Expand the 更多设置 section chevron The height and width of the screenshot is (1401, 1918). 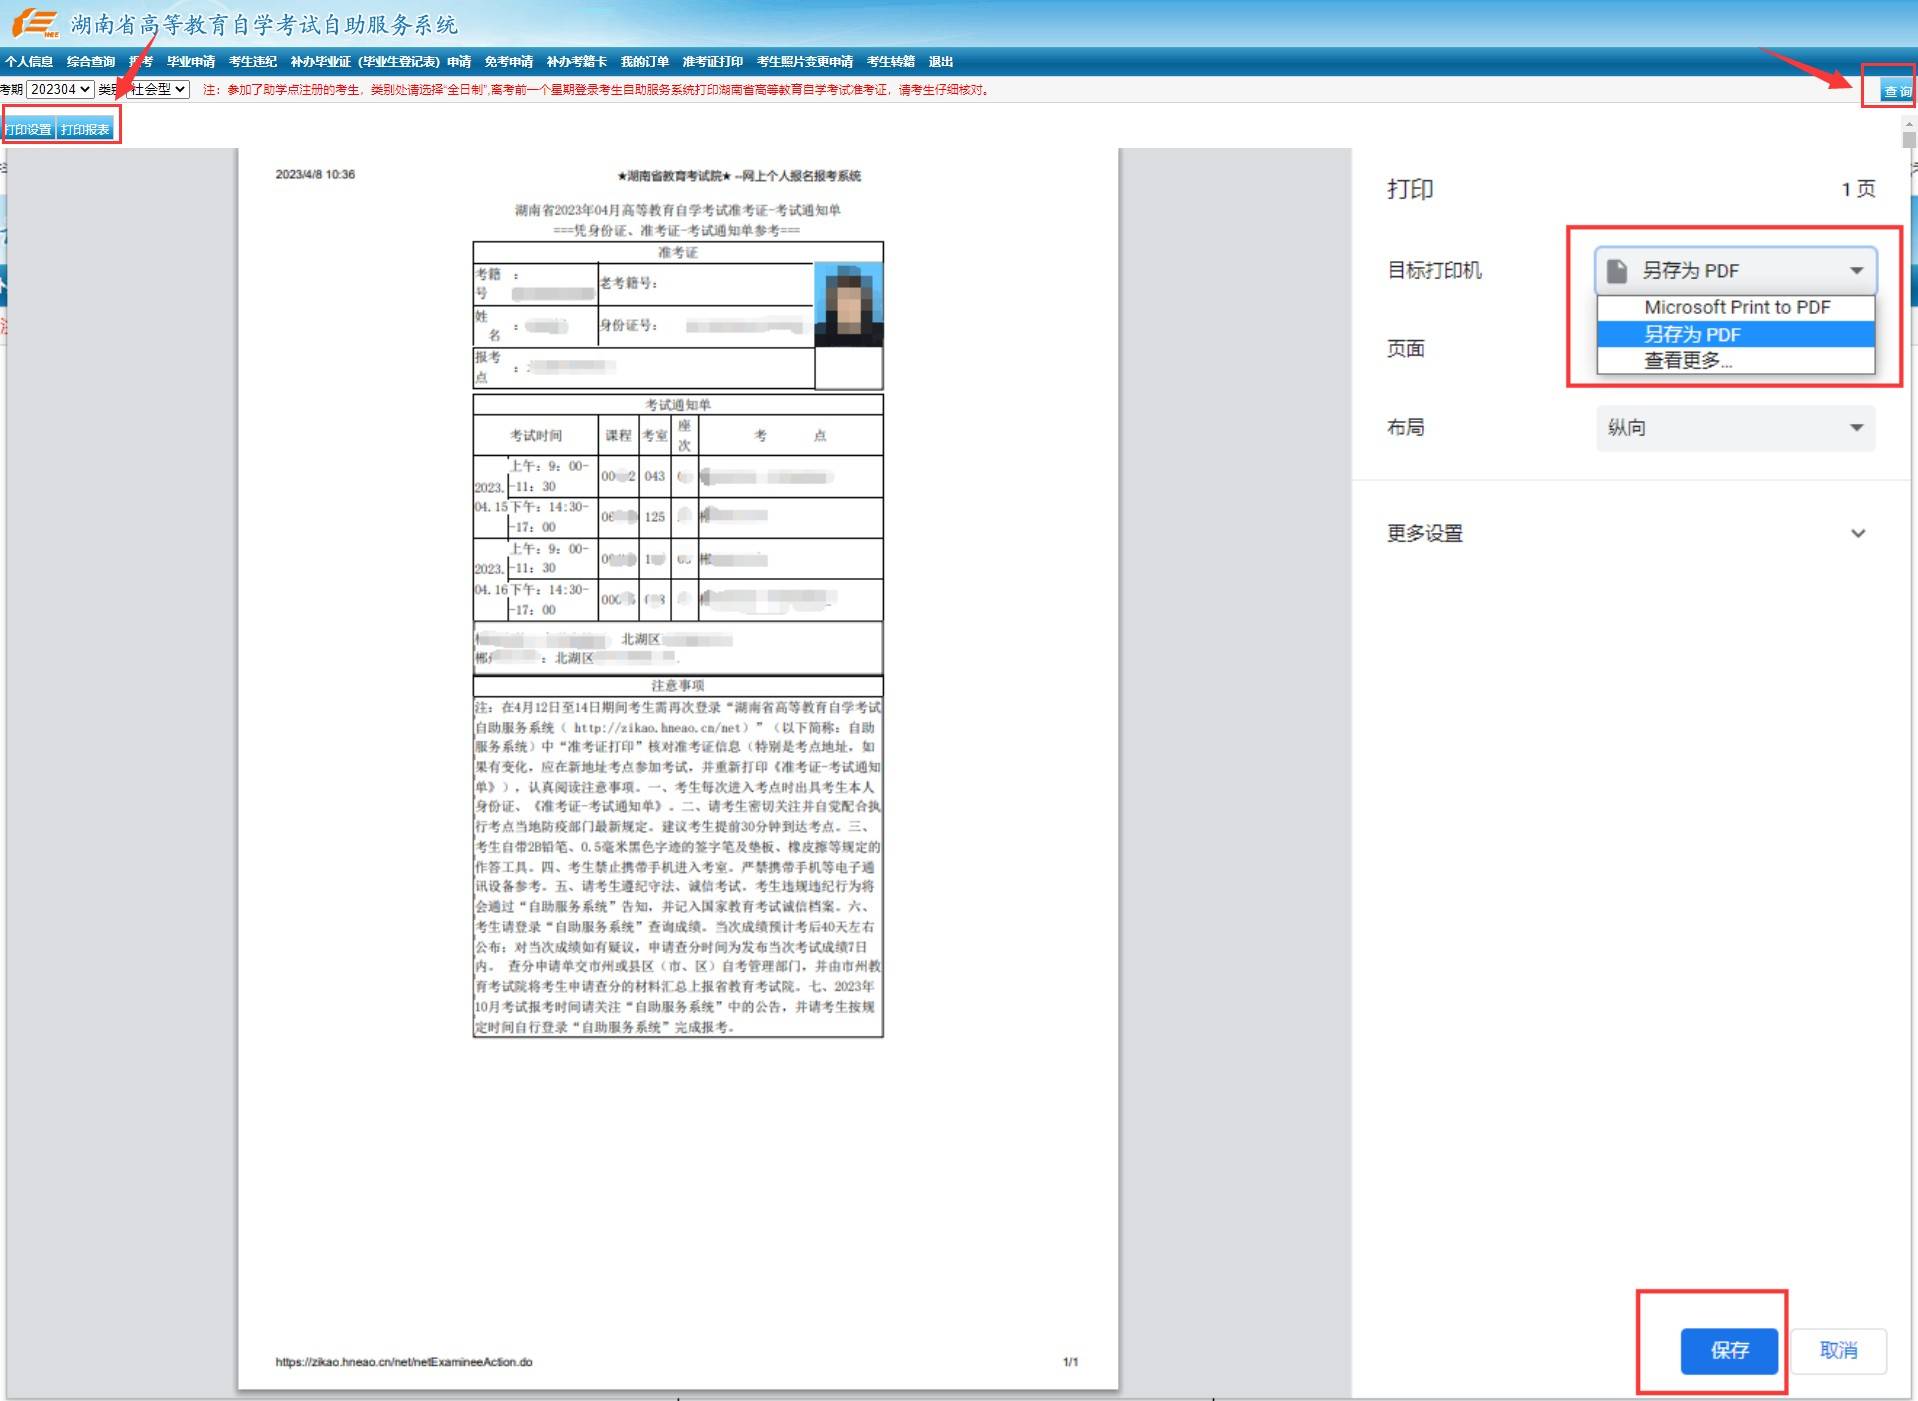coord(1858,533)
